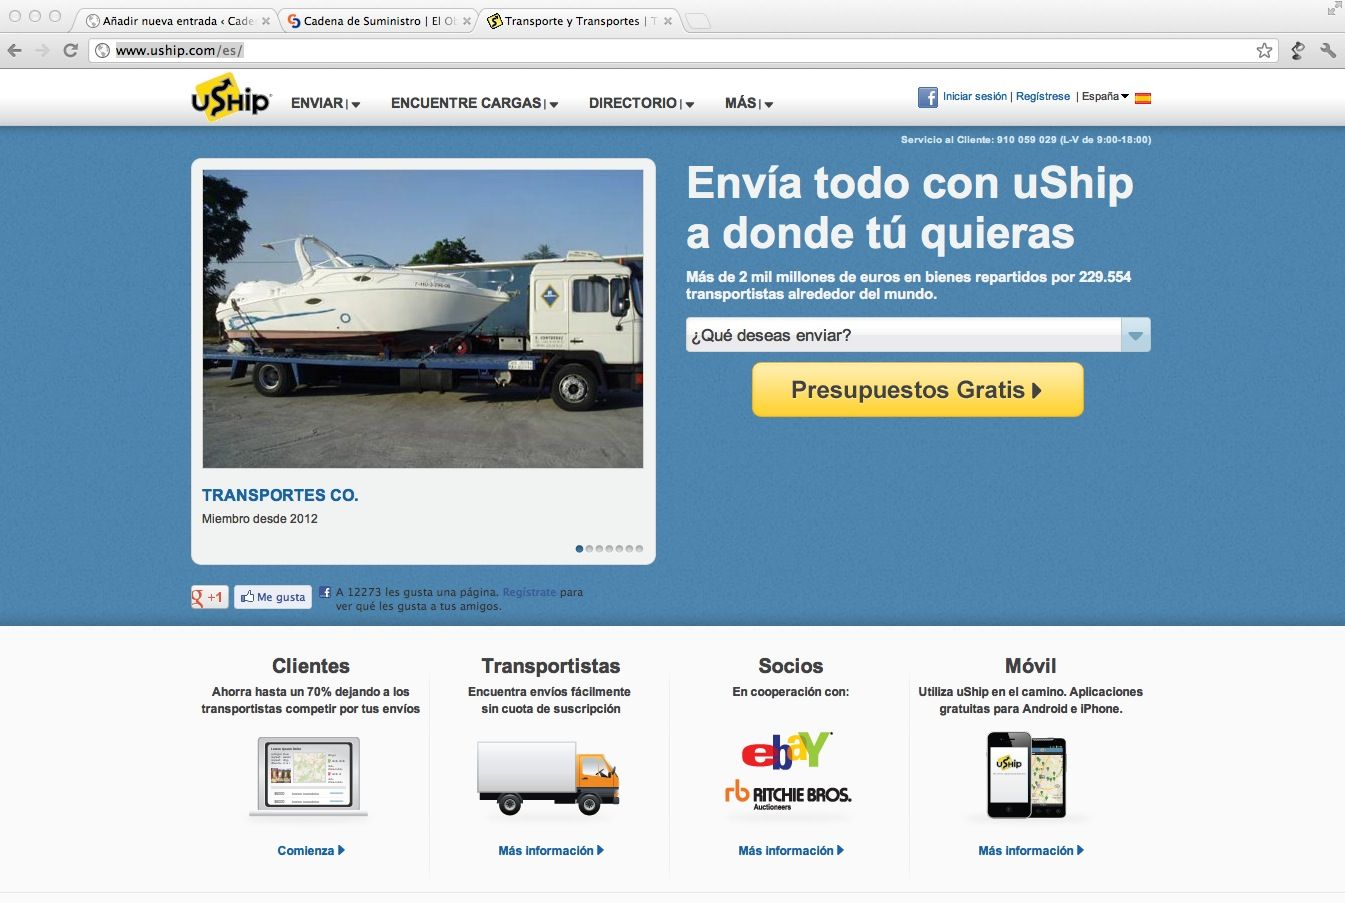Select the second carousel navigation dot
The height and width of the screenshot is (903, 1345).
[x=588, y=548]
